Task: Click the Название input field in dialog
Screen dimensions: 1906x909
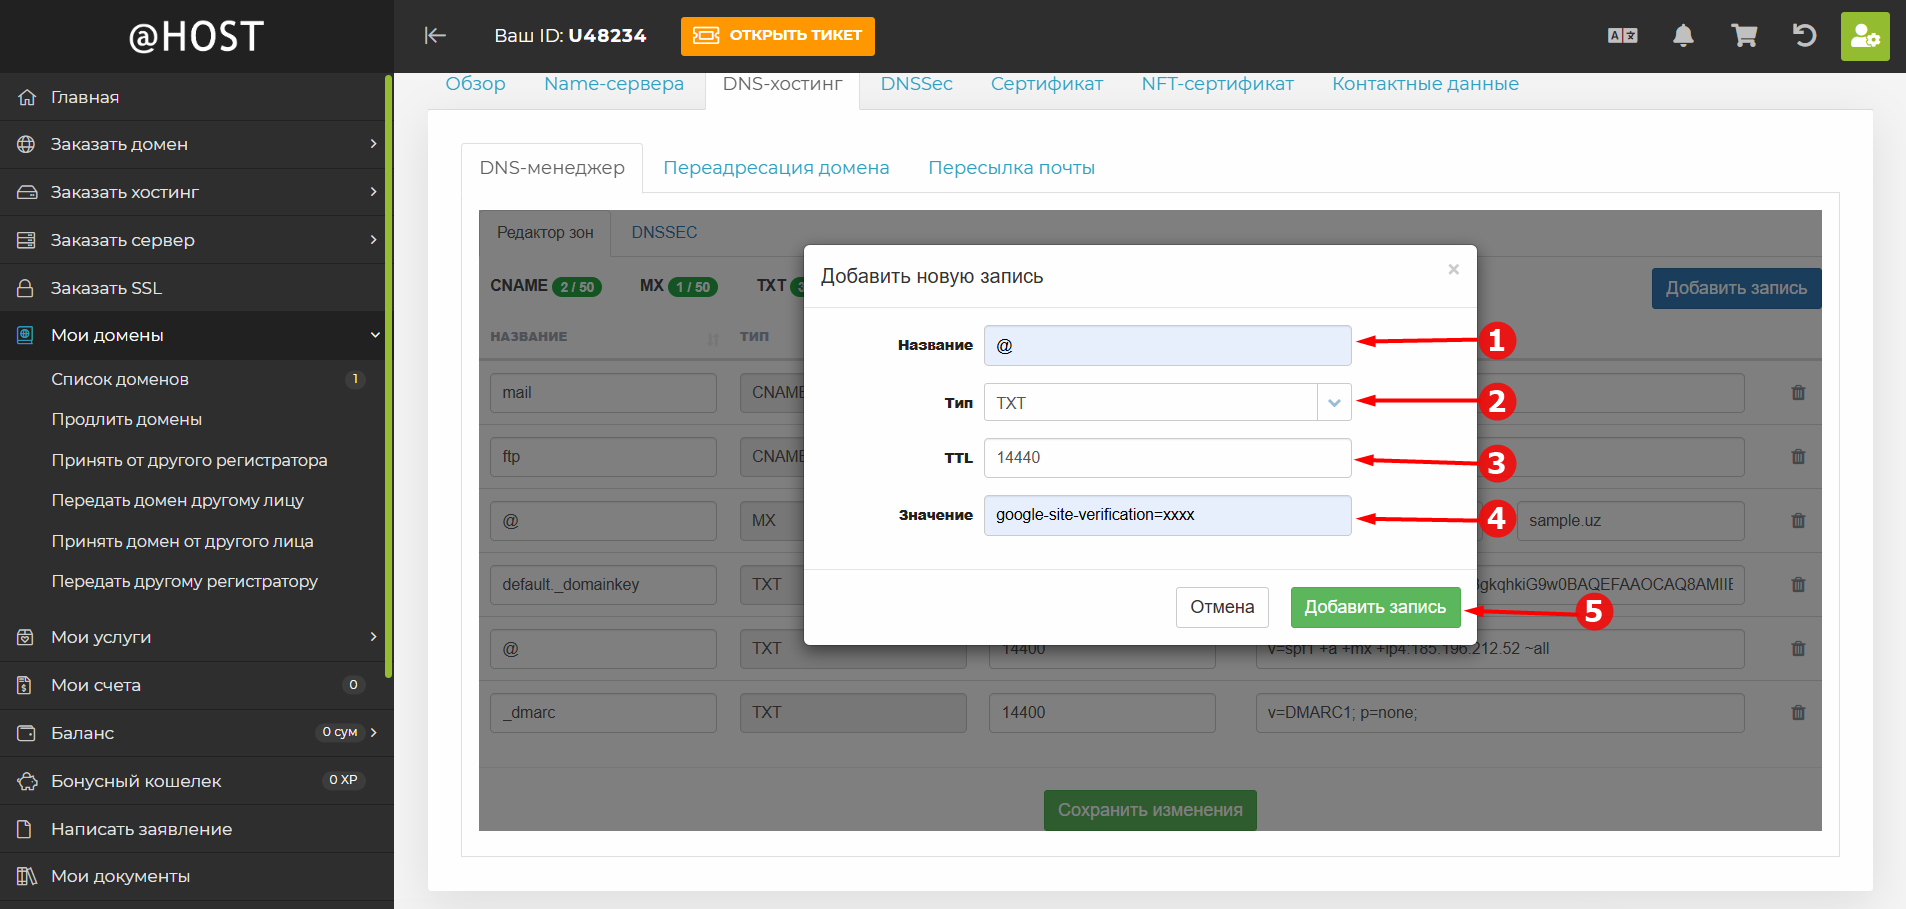Action: tap(1167, 346)
